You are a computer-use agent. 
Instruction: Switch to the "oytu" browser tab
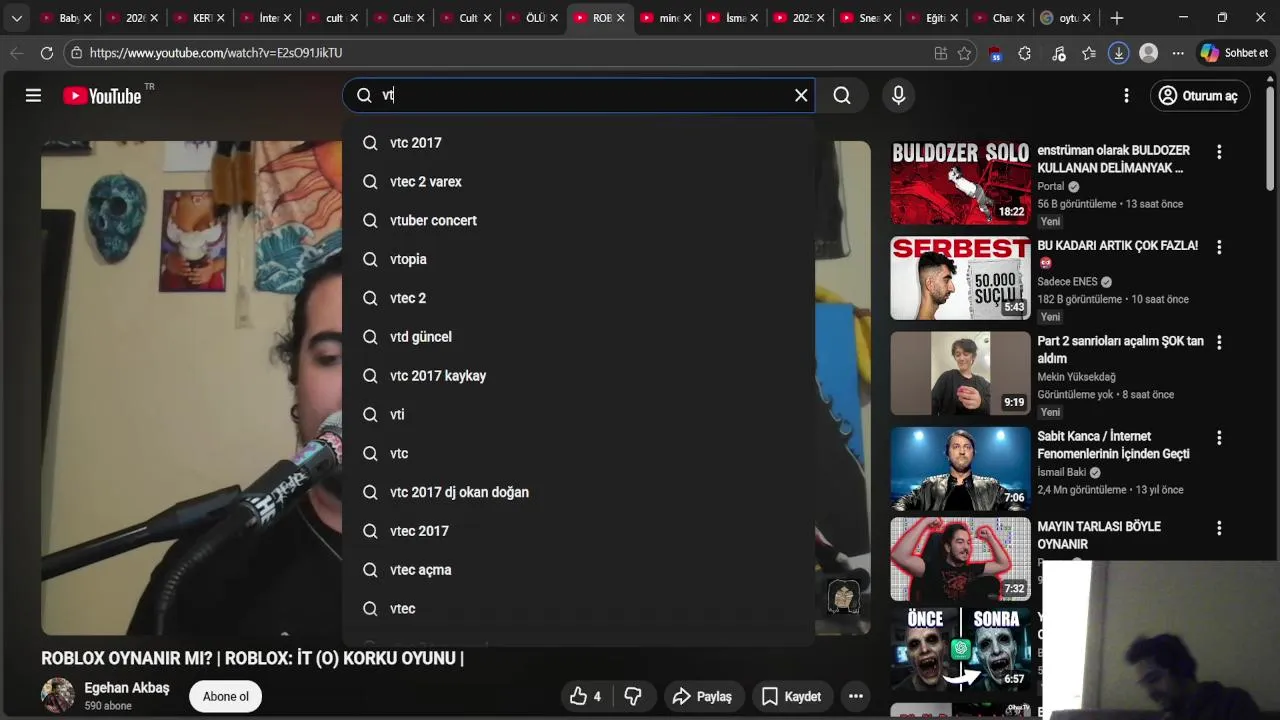1066,18
